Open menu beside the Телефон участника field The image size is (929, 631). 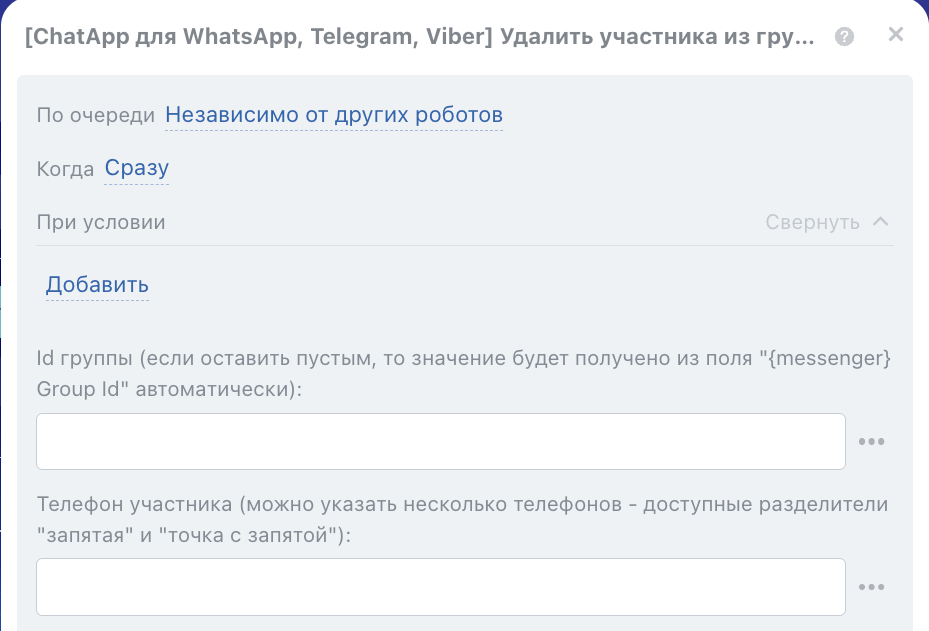(872, 587)
